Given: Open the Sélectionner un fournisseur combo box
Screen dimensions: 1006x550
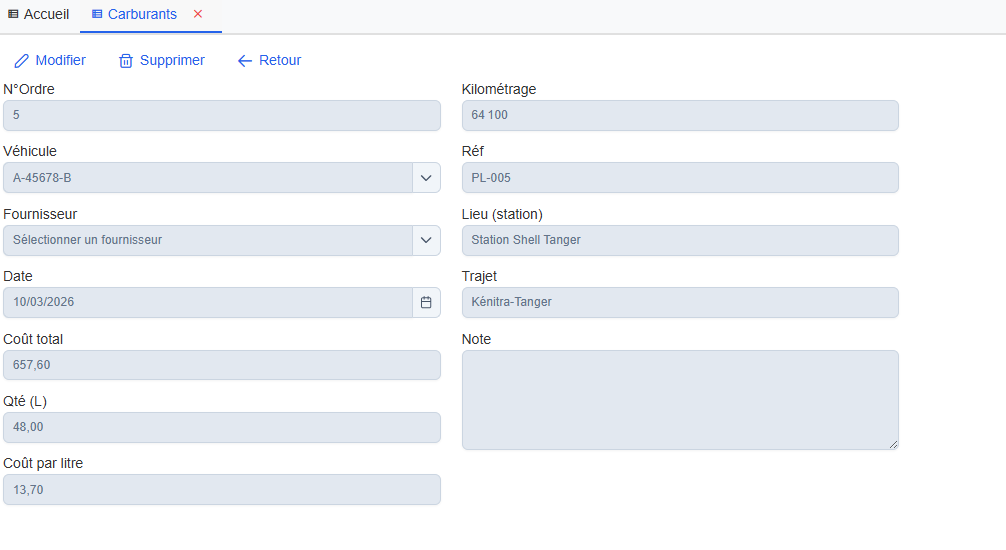Looking at the screenshot, I should click(x=208, y=240).
